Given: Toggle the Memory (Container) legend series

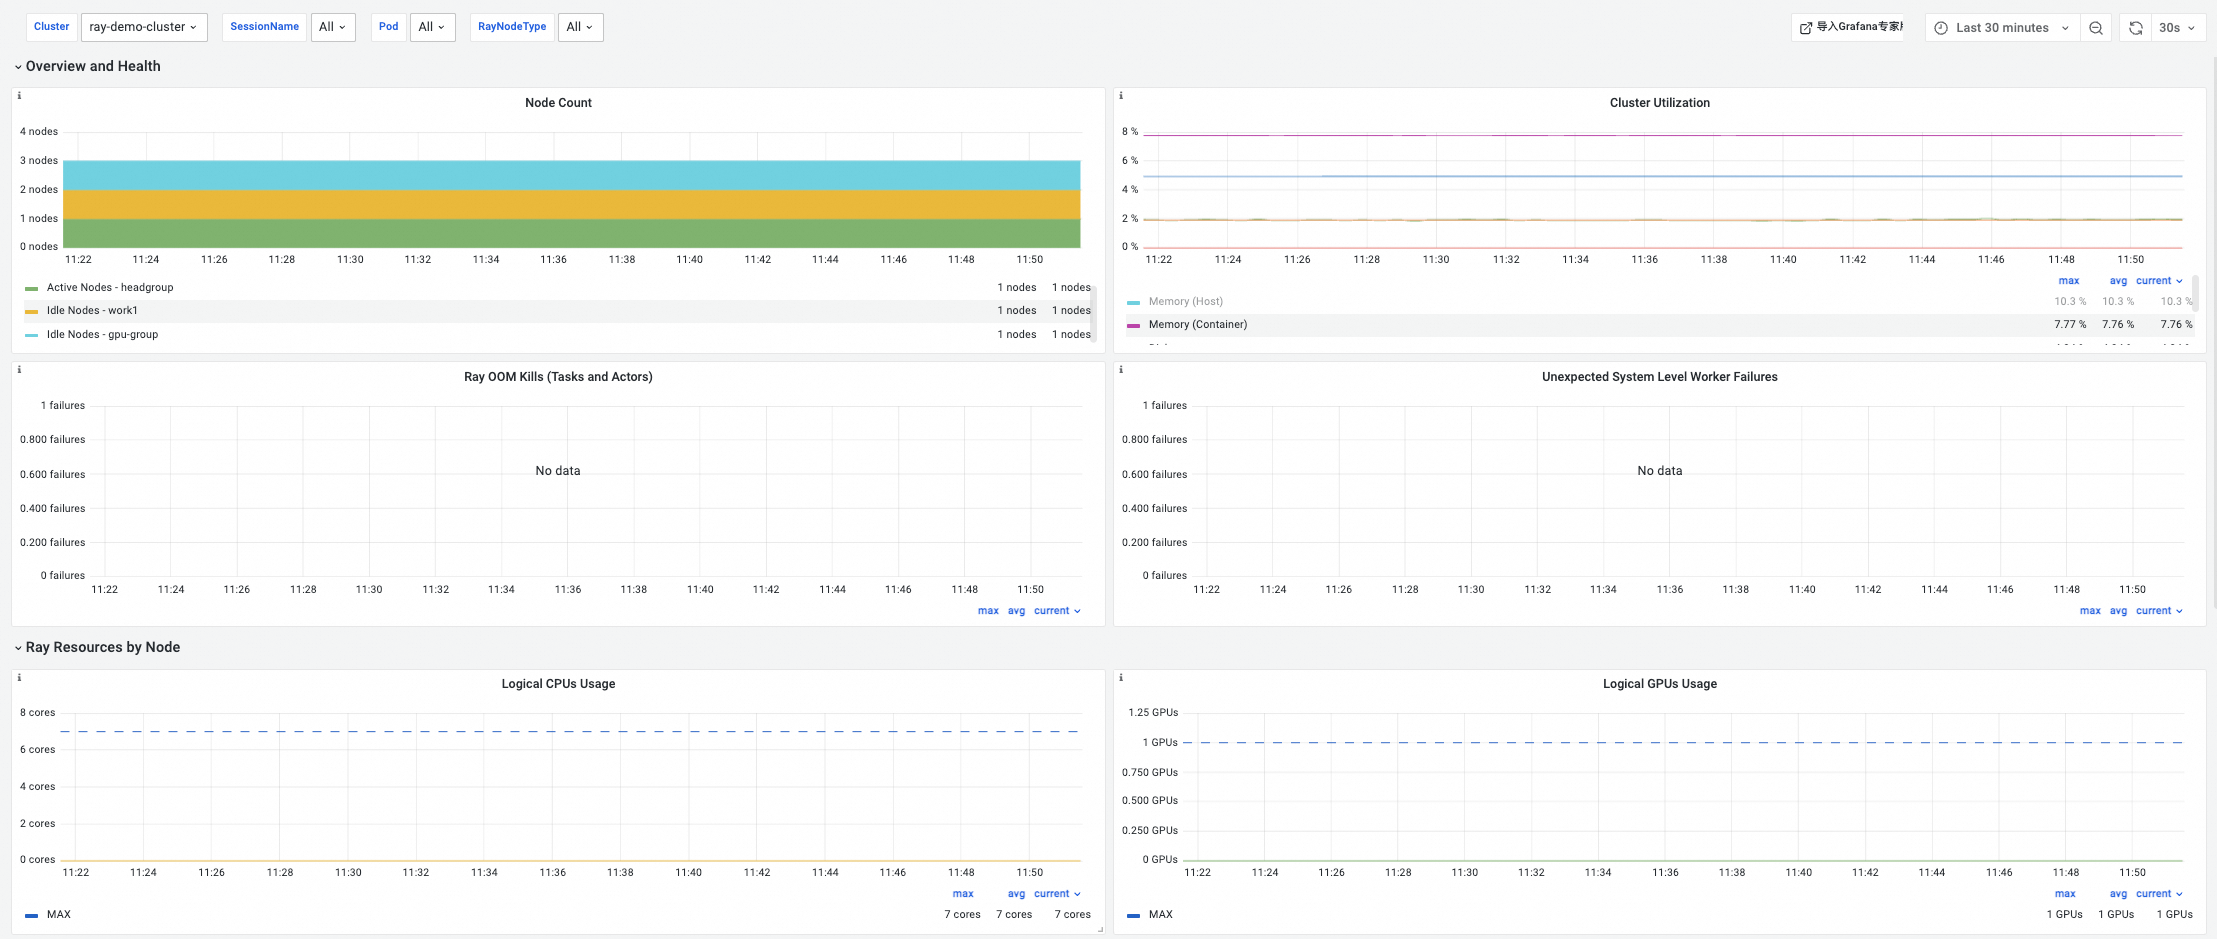Looking at the screenshot, I should click(x=1198, y=325).
